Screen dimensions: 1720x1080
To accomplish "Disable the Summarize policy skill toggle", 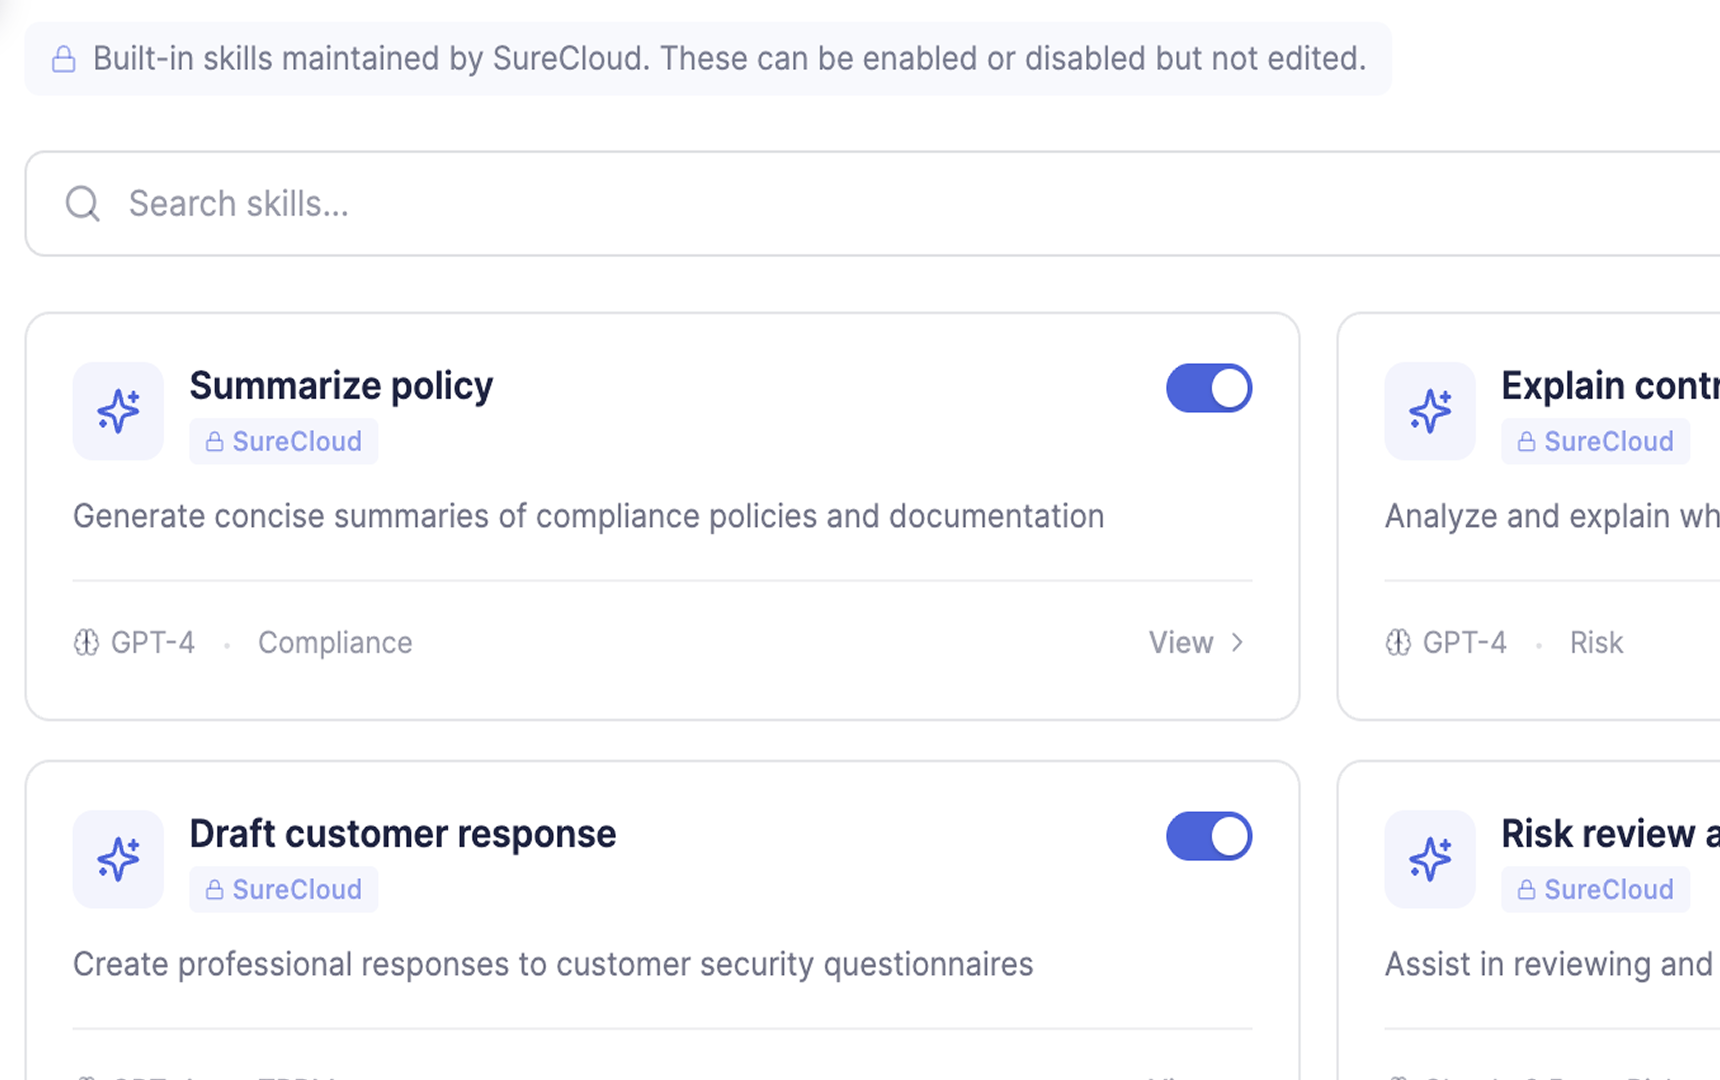I will 1209,388.
